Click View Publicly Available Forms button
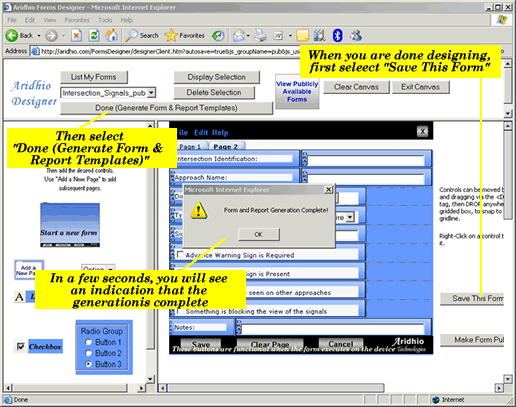 click(x=297, y=91)
